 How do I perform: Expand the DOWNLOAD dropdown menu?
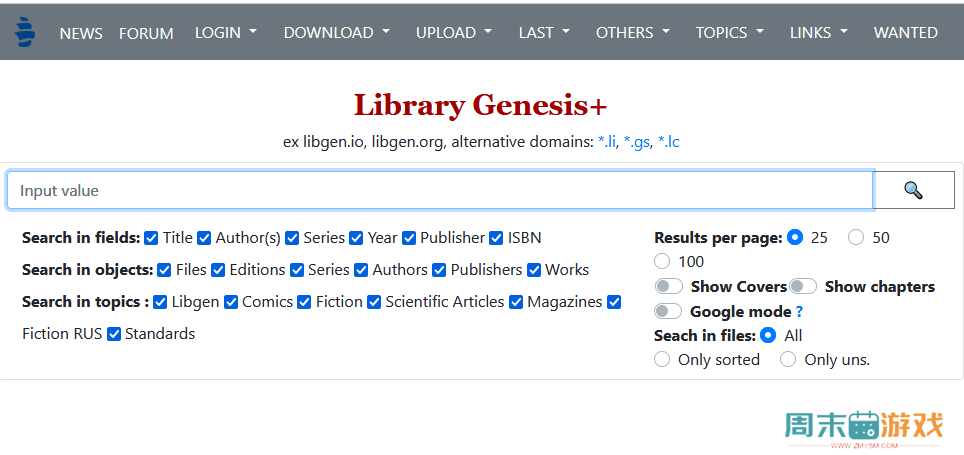(x=336, y=33)
